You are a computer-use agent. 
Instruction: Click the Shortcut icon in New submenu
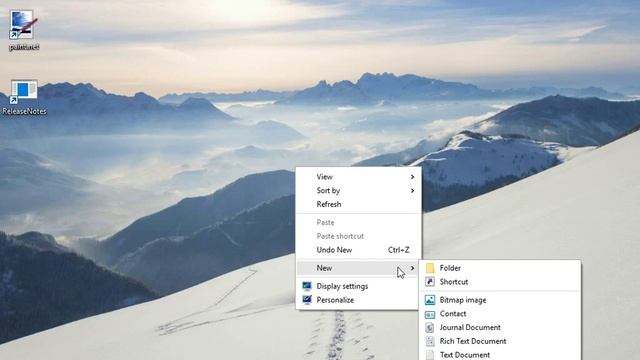(x=430, y=282)
